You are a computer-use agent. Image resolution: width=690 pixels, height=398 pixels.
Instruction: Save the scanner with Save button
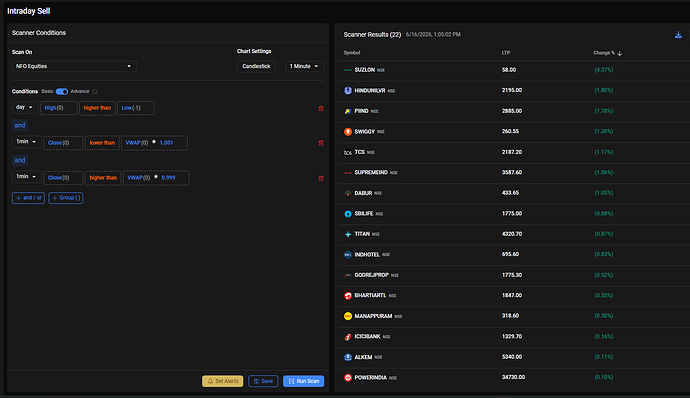[x=263, y=381]
